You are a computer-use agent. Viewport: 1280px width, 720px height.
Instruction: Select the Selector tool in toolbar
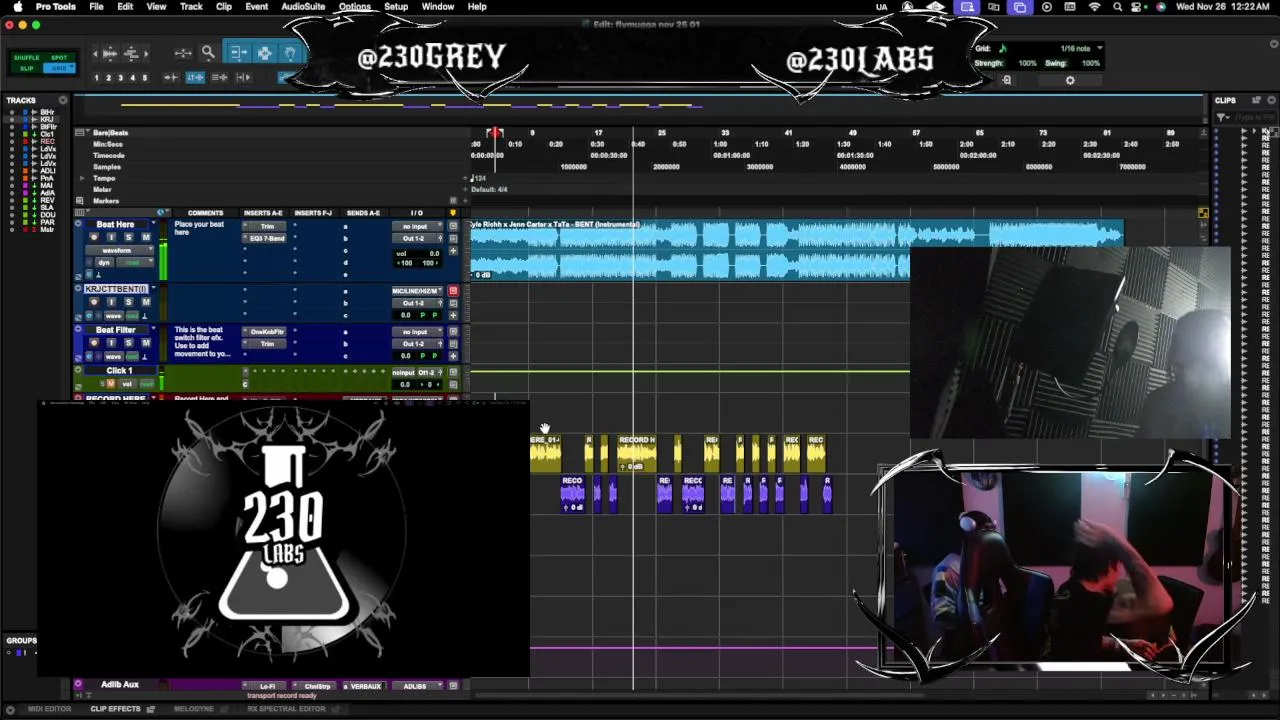click(x=264, y=53)
